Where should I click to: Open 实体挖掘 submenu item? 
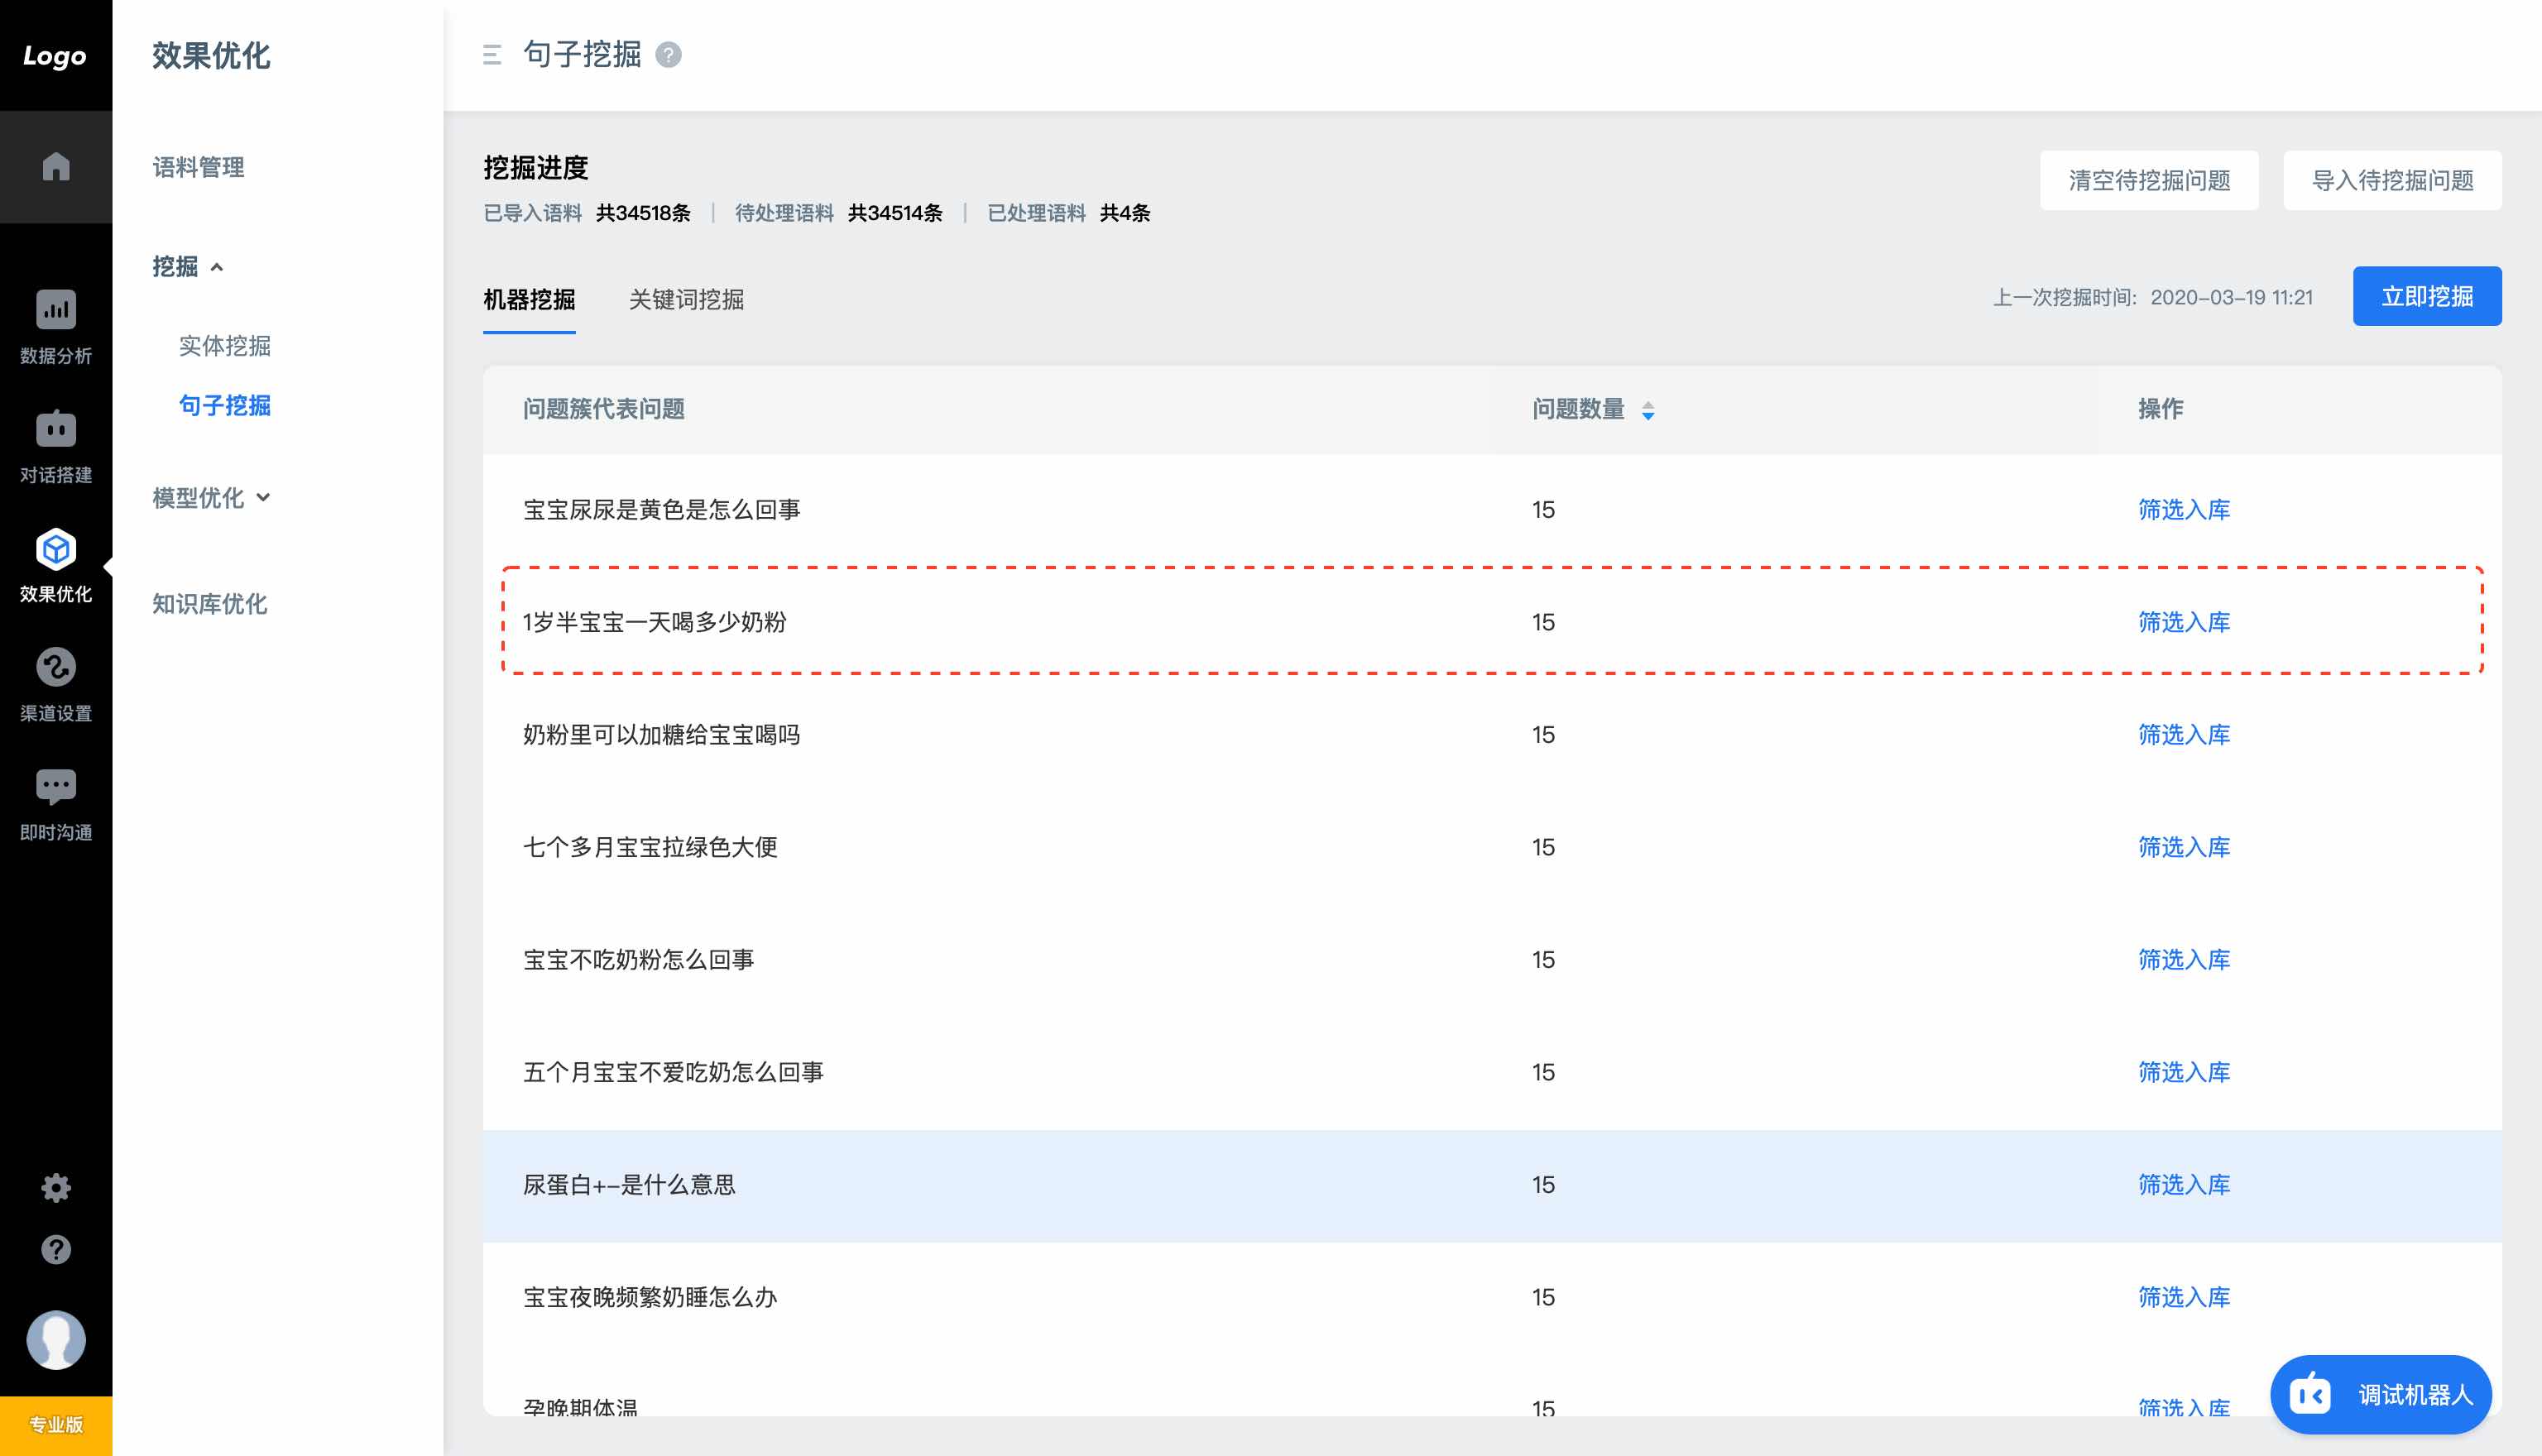point(225,346)
